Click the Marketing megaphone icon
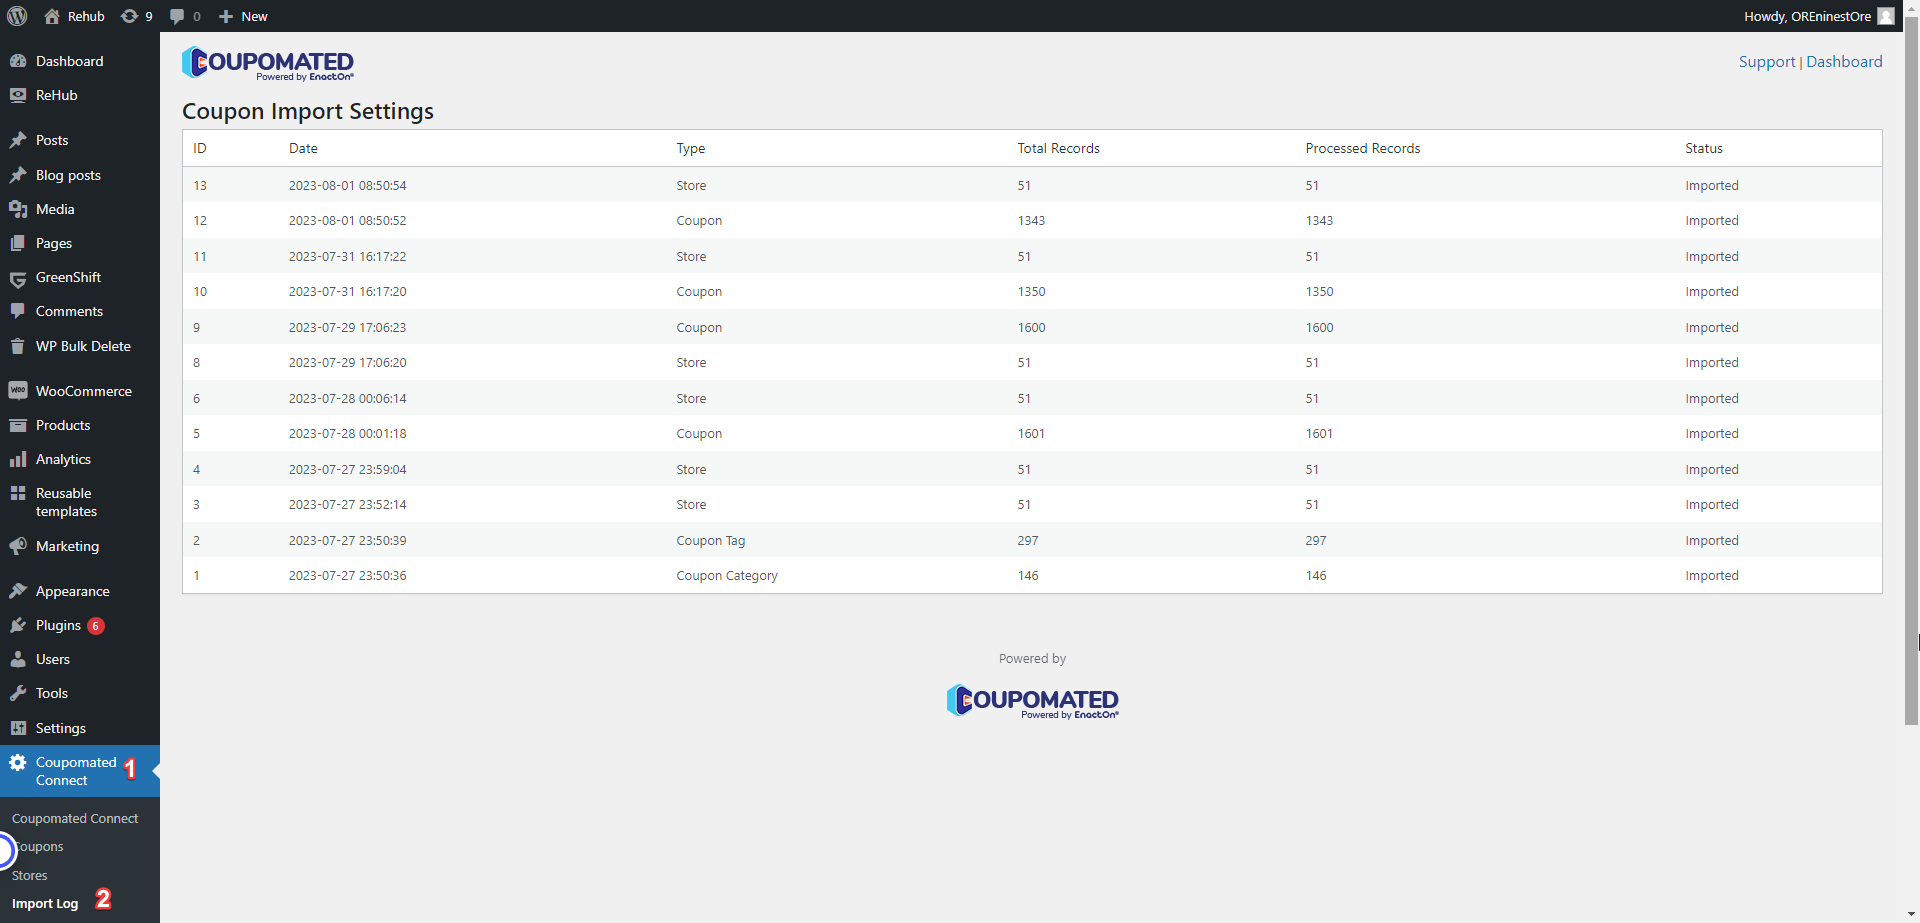The image size is (1920, 923). point(18,546)
